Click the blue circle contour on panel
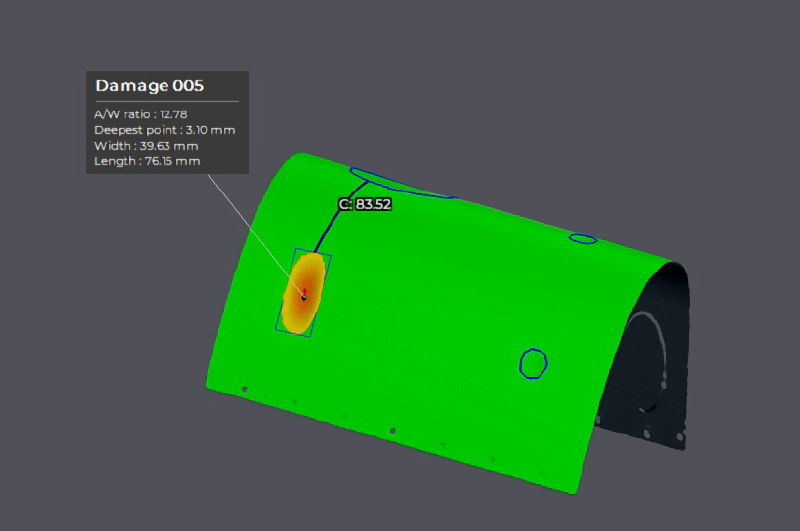 (533, 364)
